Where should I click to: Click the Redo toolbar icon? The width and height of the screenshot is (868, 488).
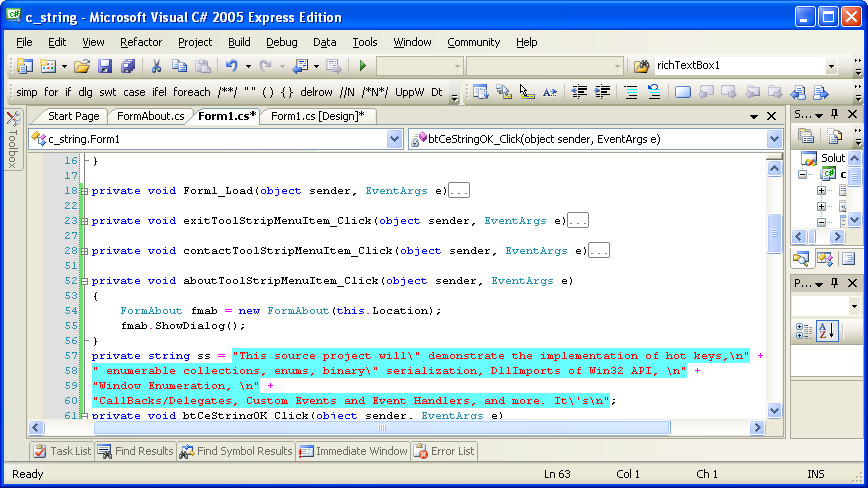266,66
